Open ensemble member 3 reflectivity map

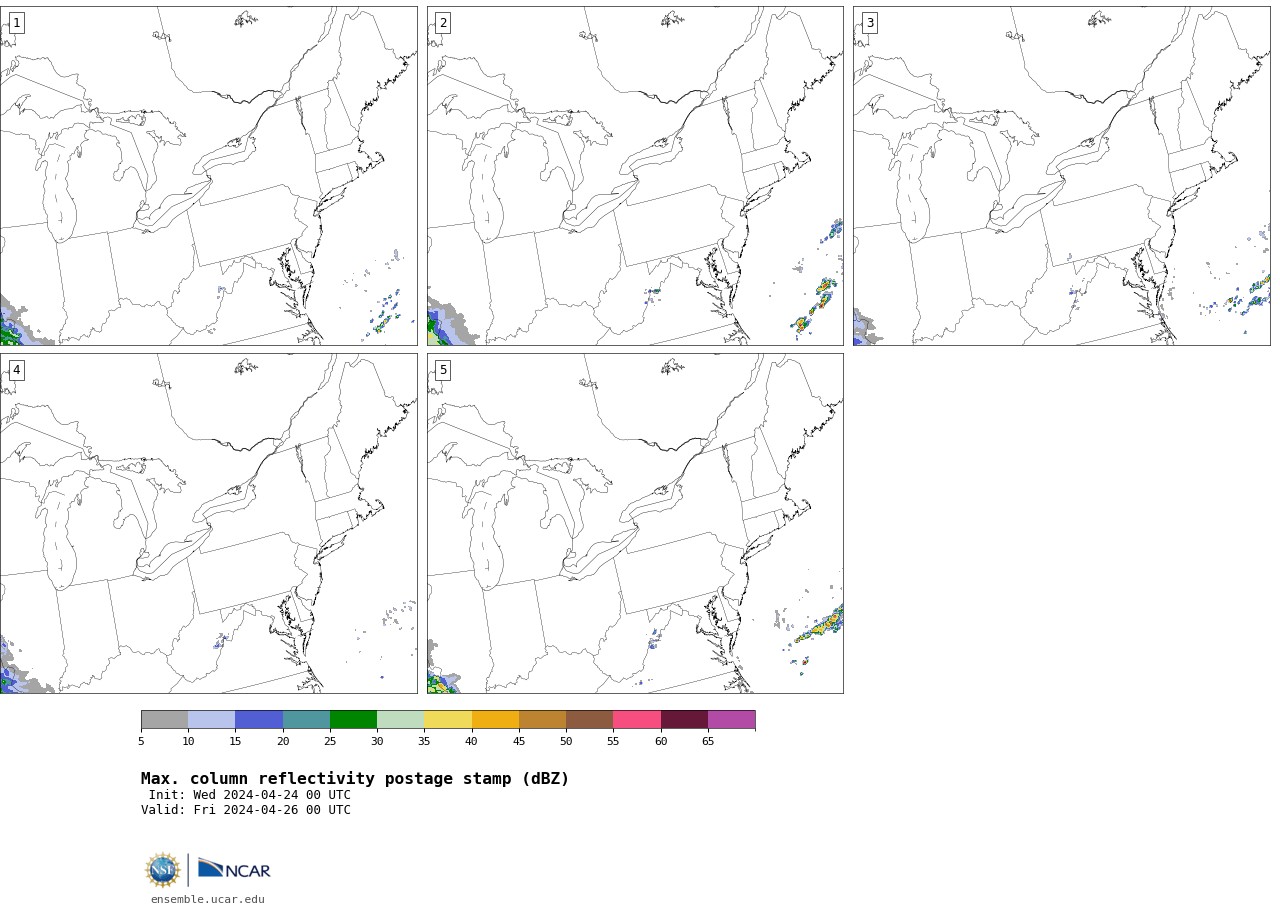pos(1062,176)
